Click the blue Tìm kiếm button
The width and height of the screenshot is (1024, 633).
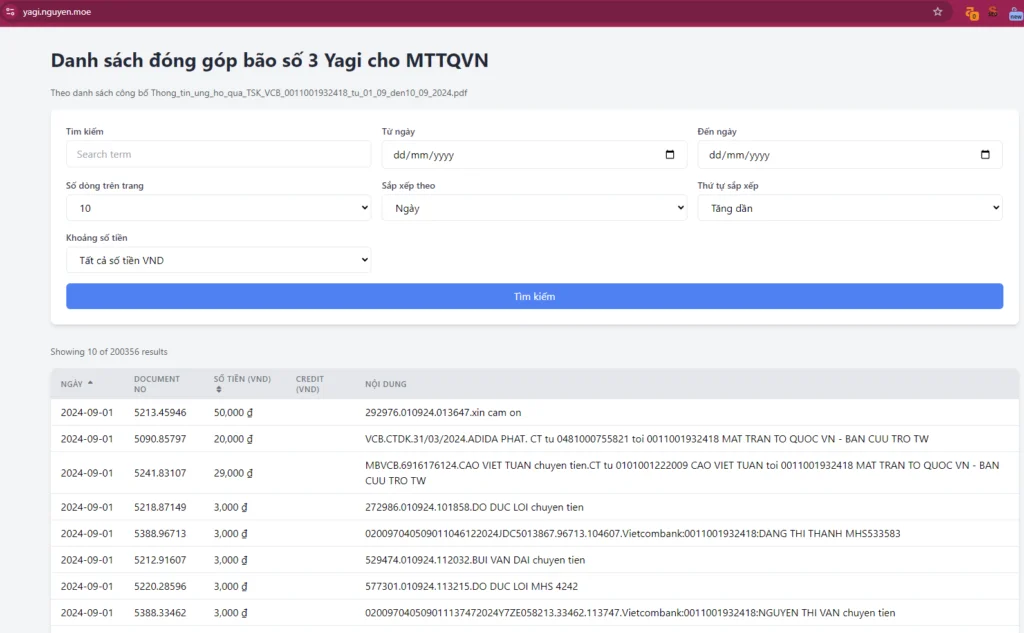click(534, 297)
